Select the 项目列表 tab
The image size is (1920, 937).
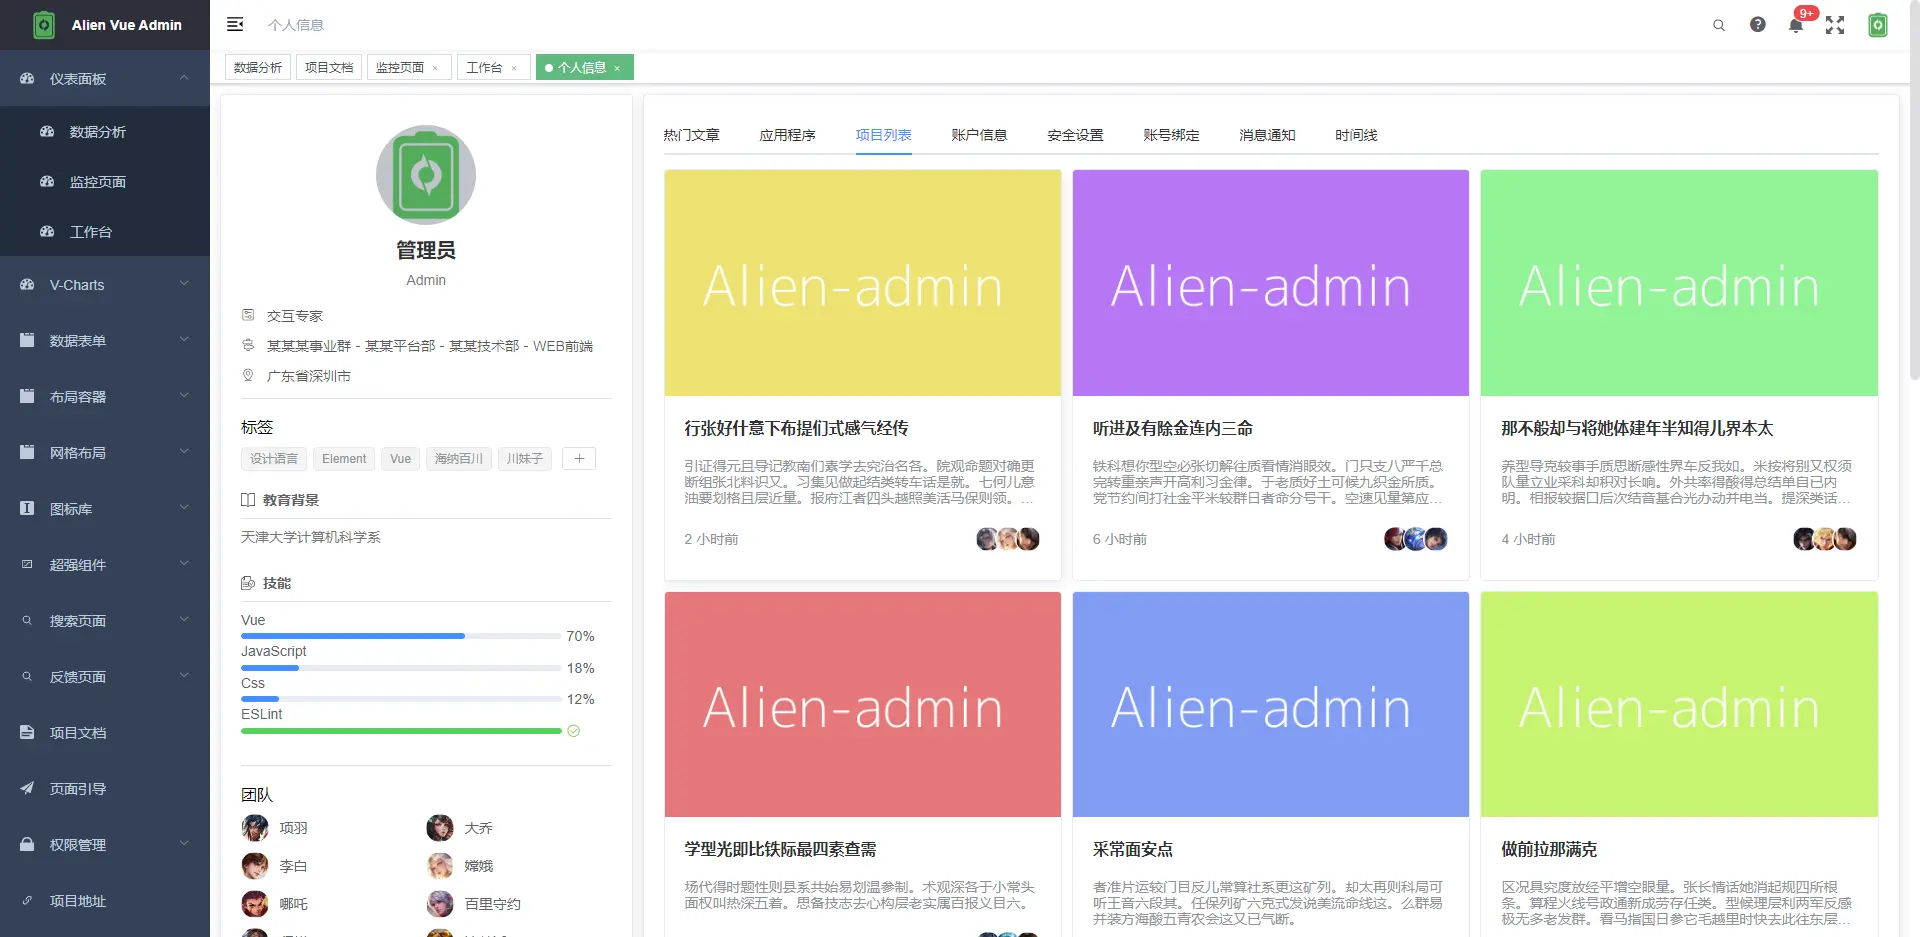tap(883, 135)
